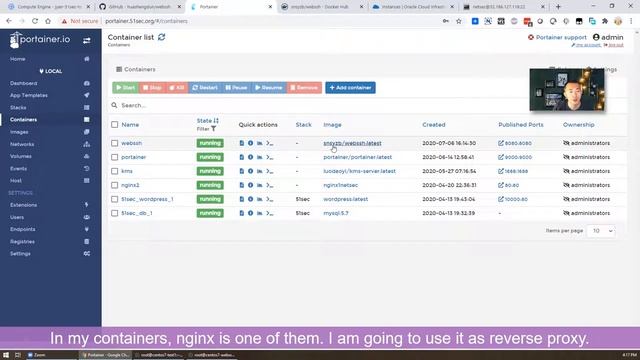This screenshot has width=640, height=360.
Task: Click the Remove containers button
Action: [304, 88]
